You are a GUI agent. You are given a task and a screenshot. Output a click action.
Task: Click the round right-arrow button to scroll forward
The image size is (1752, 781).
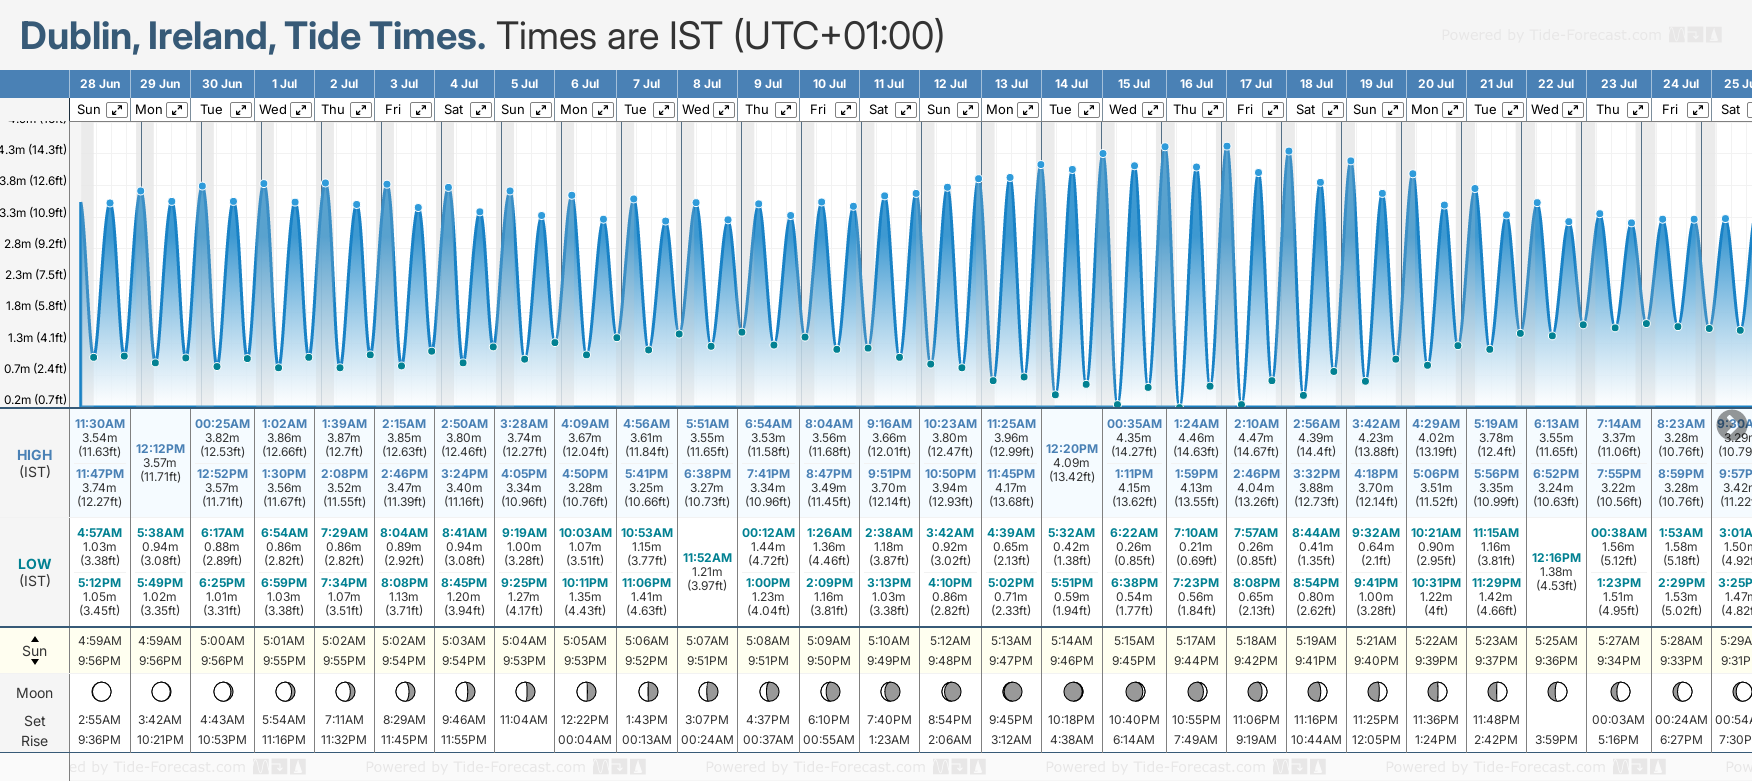coord(1733,424)
